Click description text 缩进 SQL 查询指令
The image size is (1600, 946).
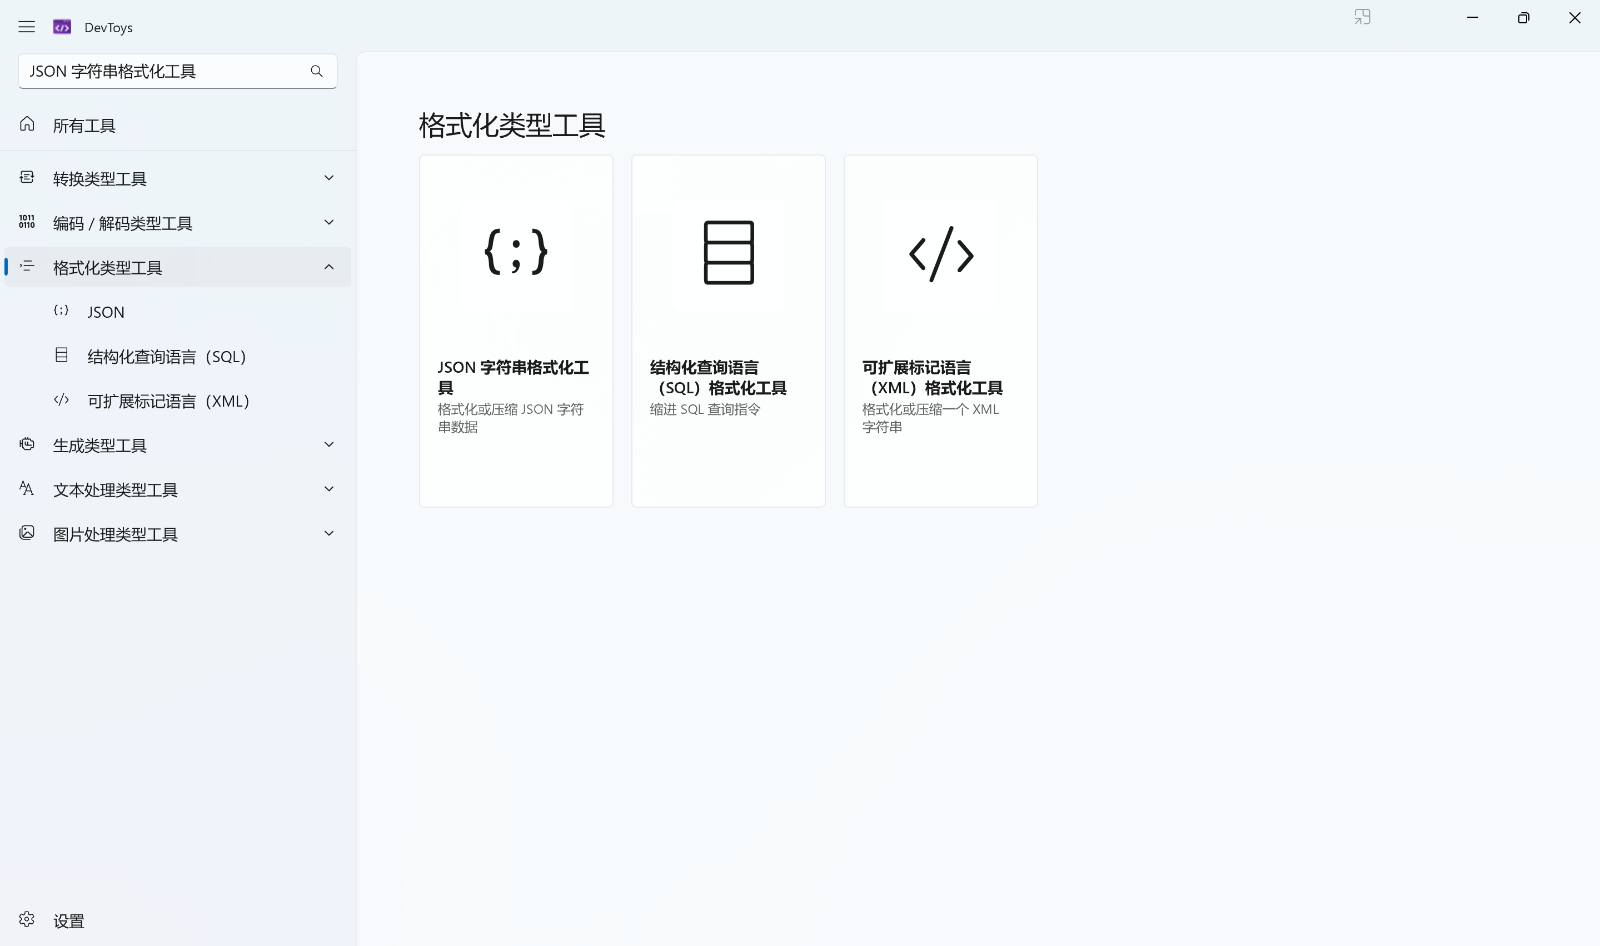(705, 409)
